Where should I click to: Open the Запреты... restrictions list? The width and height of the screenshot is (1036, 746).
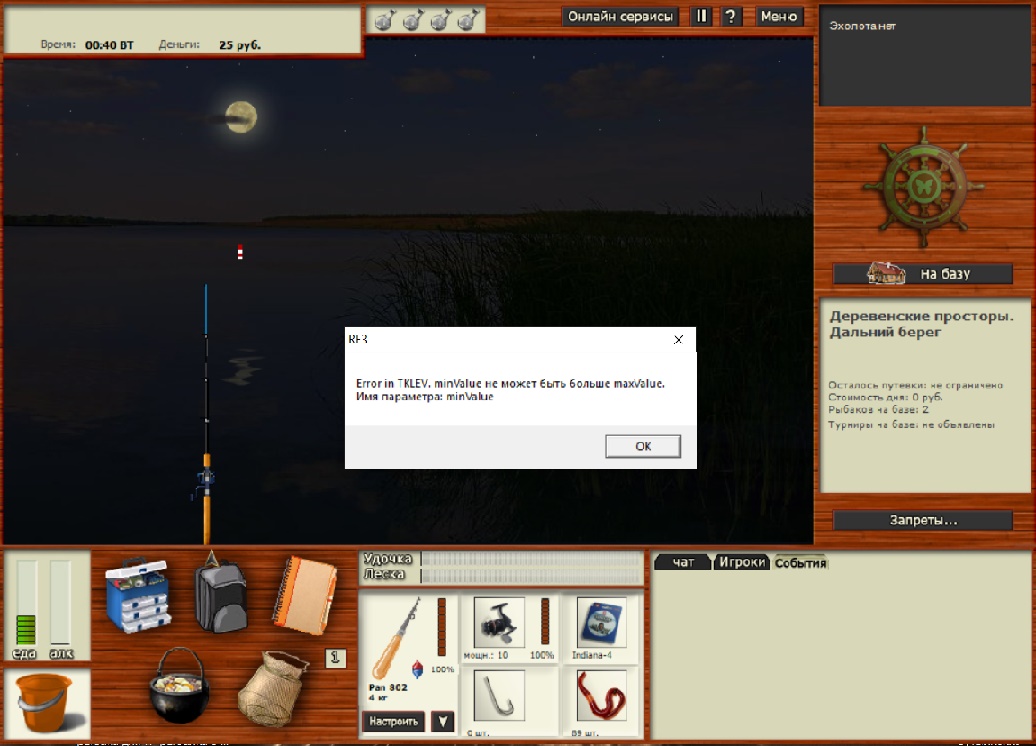(x=923, y=520)
